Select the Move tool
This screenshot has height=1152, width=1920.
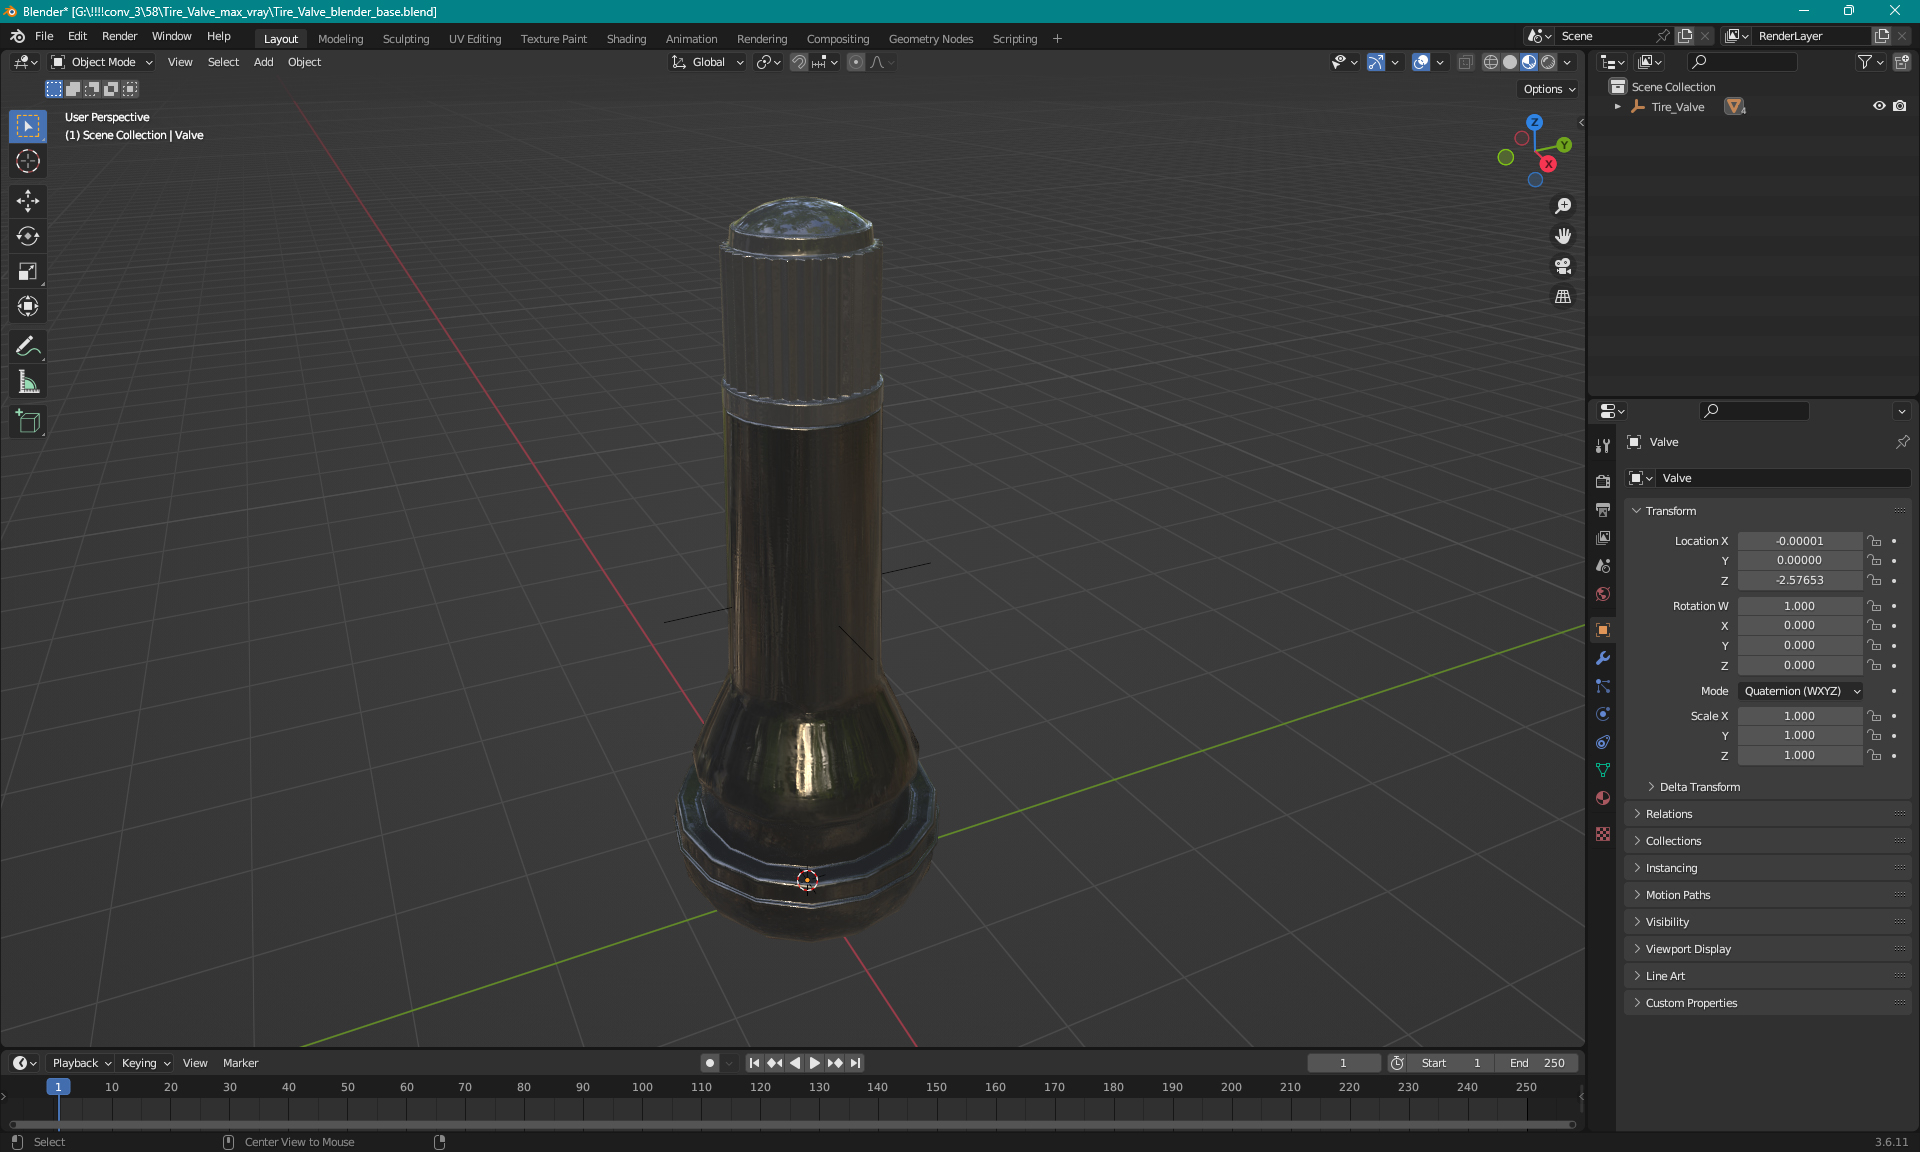pyautogui.click(x=28, y=201)
